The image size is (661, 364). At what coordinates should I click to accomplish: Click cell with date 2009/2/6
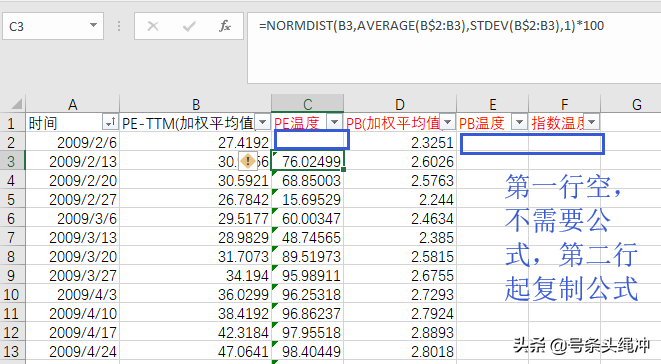coord(73,142)
